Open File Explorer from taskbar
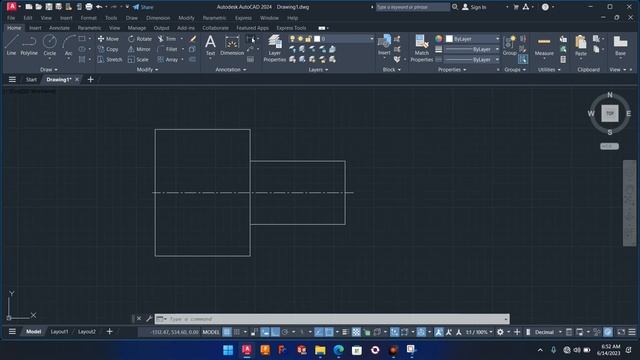The width and height of the screenshot is (640, 360). click(x=320, y=350)
